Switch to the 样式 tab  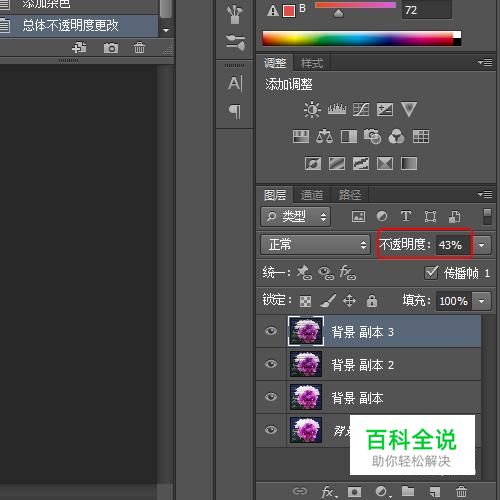(x=312, y=63)
